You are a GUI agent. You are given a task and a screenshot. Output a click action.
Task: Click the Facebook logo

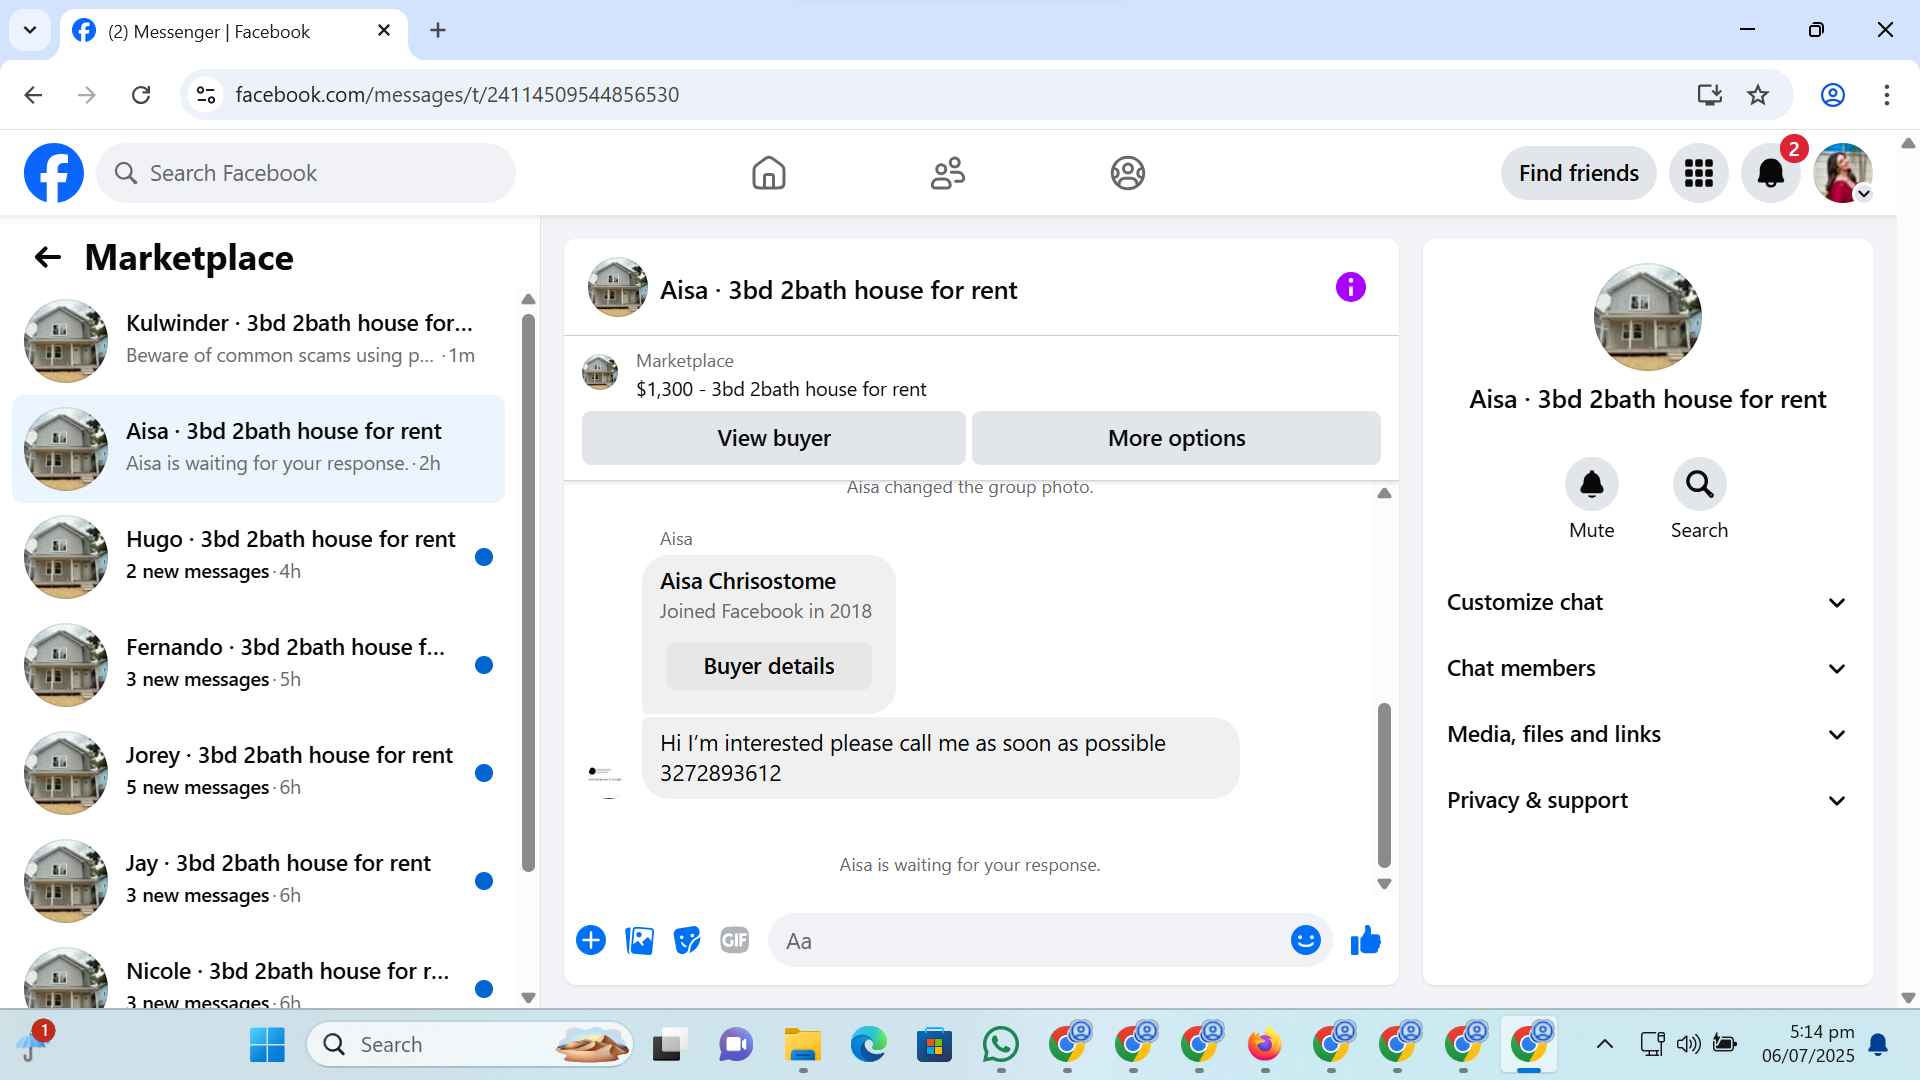coord(54,173)
